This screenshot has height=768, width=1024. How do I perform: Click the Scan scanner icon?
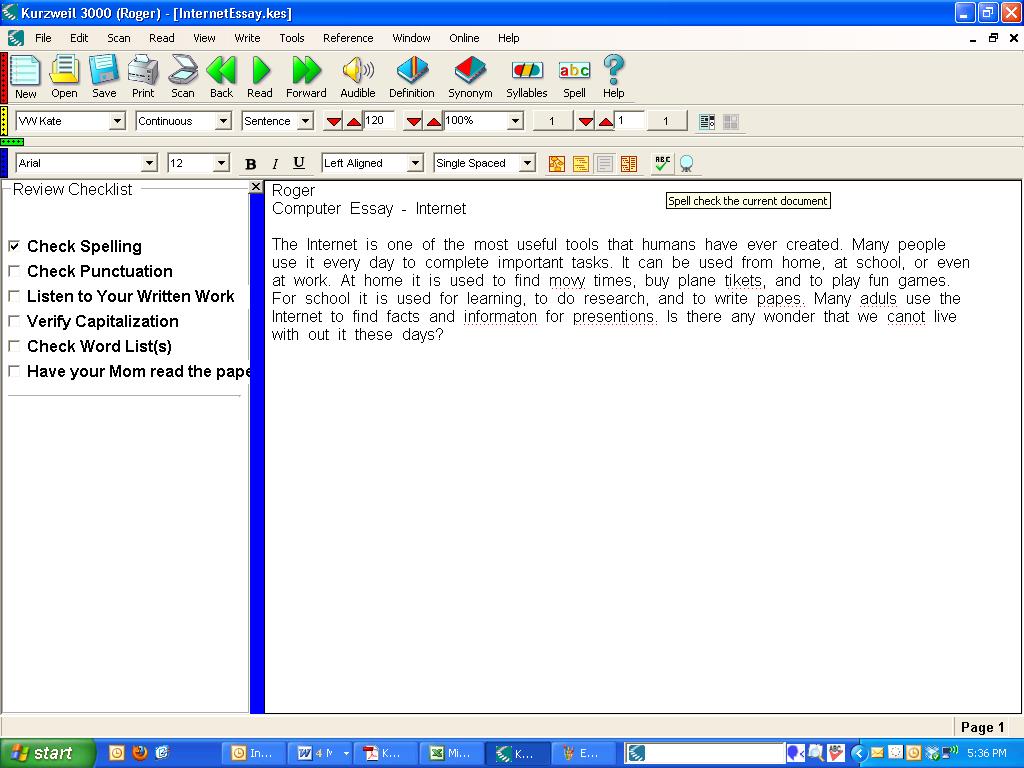tap(183, 77)
